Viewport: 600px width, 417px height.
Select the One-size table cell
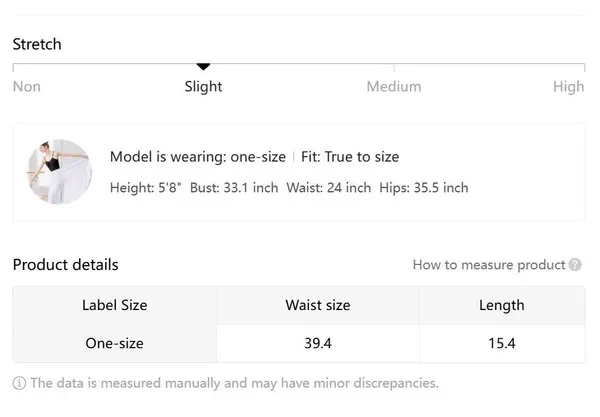click(x=114, y=343)
